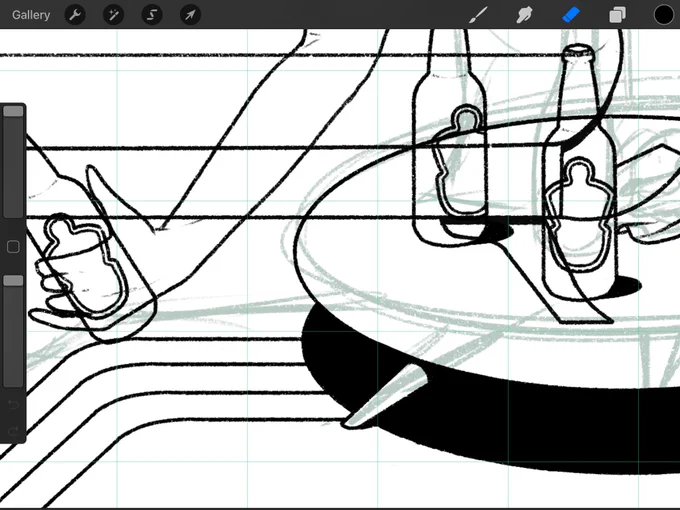The width and height of the screenshot is (680, 510).
Task: Open the black color picker circle
Action: [664, 15]
